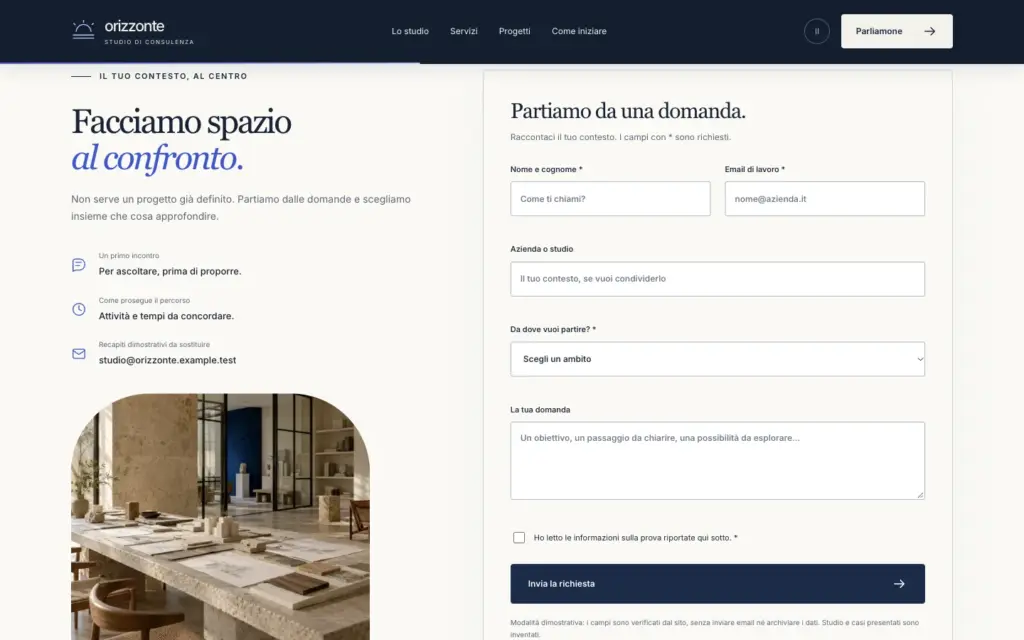Click the 'IL TUO CONTESTO, AL CENTRO' label
1024x640 pixels.
point(173,76)
